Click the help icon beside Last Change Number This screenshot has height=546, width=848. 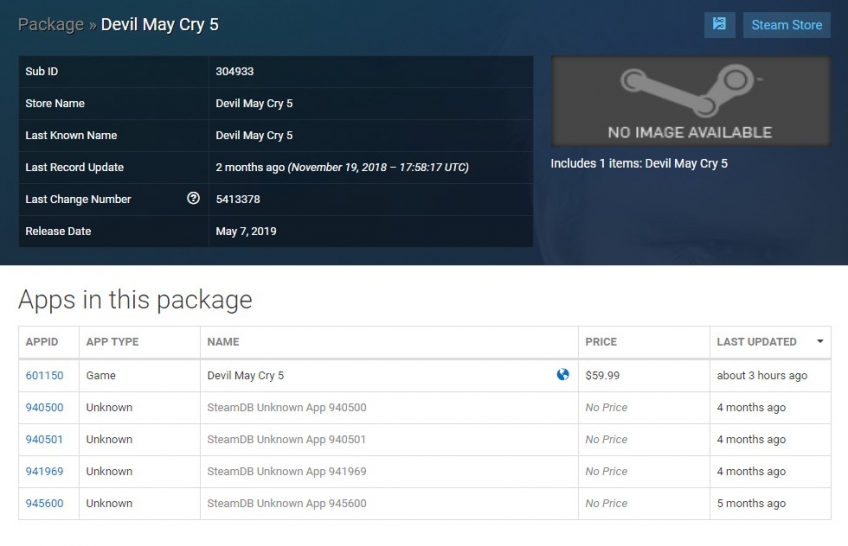click(193, 198)
